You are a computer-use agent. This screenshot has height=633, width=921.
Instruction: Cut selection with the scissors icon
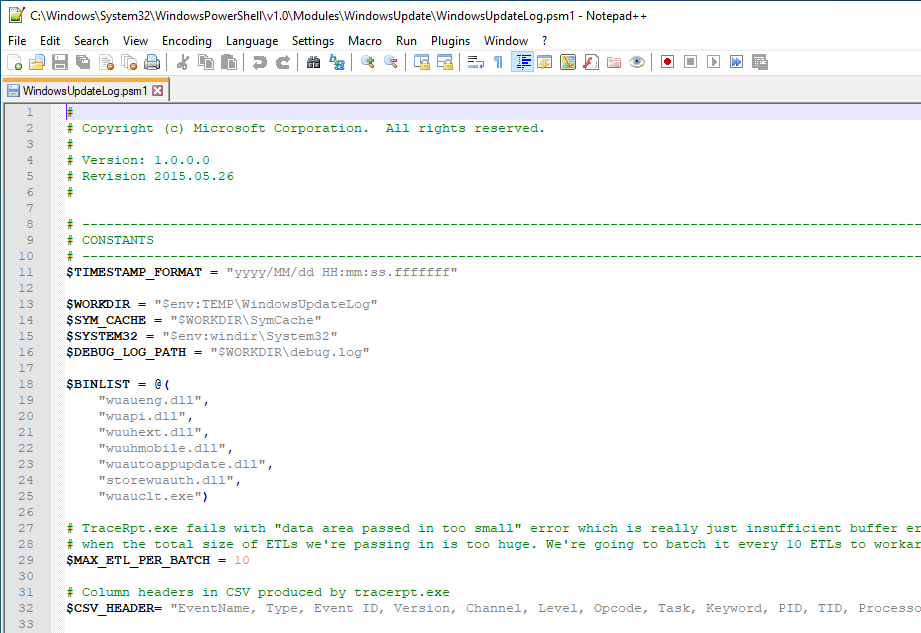[183, 62]
